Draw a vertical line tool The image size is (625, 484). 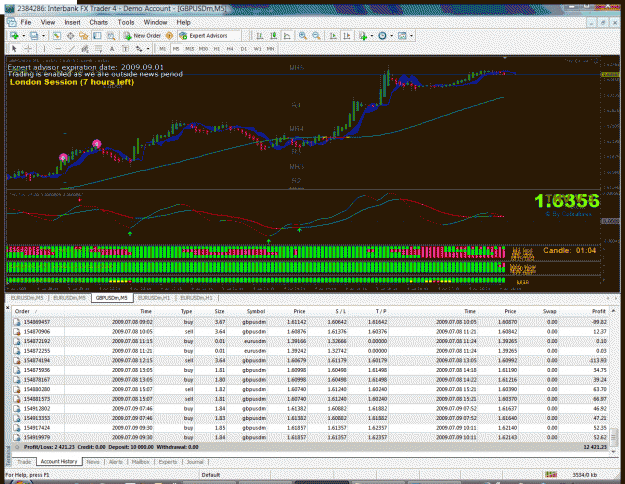point(44,49)
